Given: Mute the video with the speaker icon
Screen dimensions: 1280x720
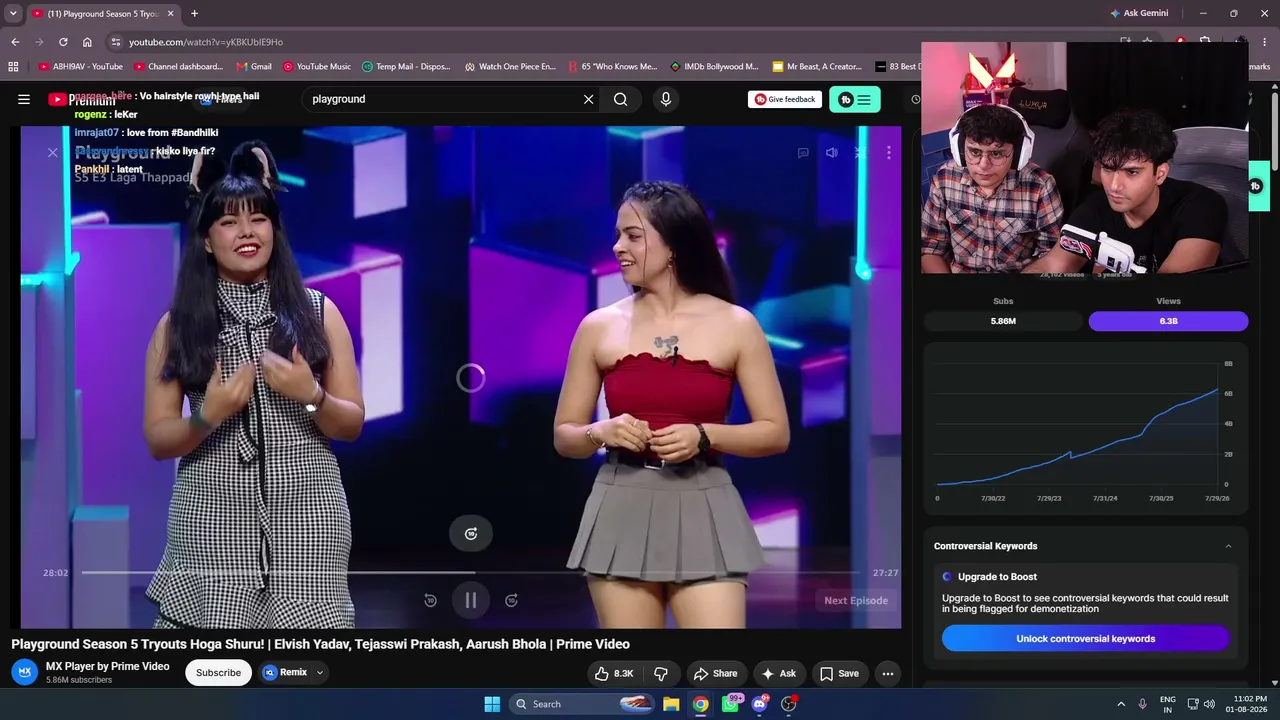Looking at the screenshot, I should (831, 153).
